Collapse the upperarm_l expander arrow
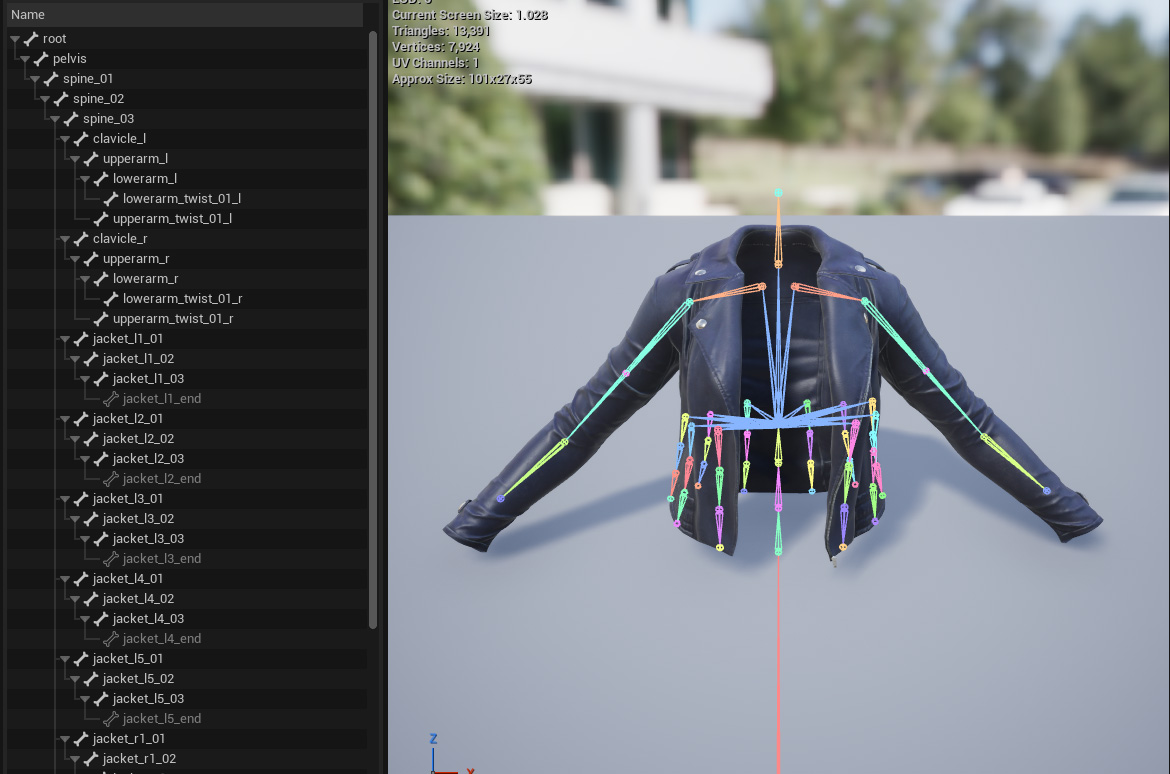The width and height of the screenshot is (1170, 774). tap(76, 159)
